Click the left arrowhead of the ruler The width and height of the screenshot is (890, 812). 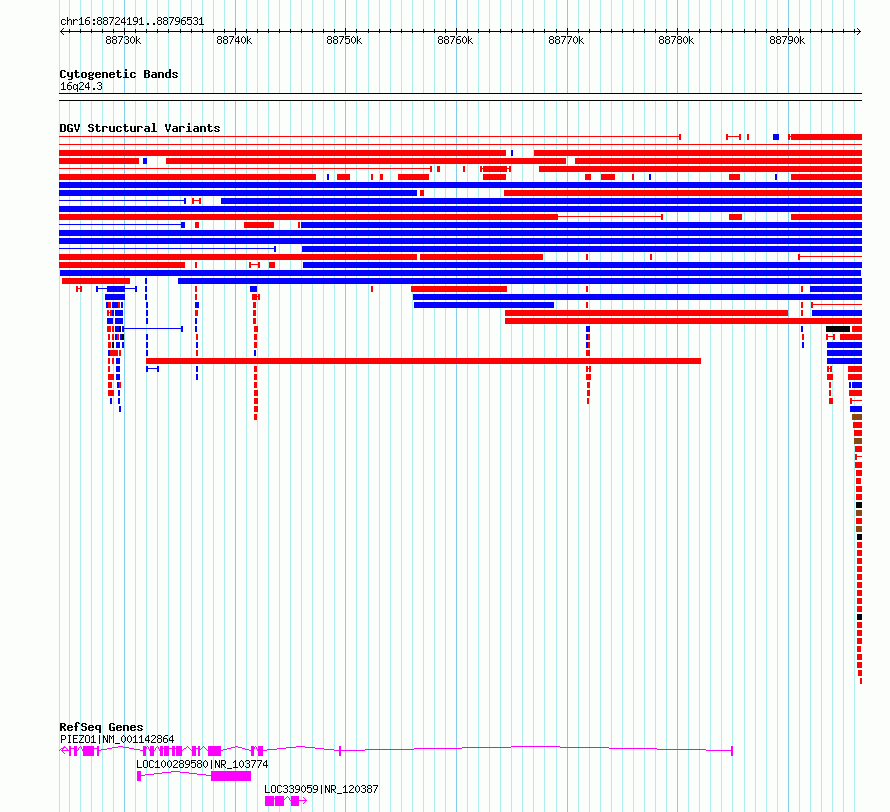pyautogui.click(x=62, y=32)
